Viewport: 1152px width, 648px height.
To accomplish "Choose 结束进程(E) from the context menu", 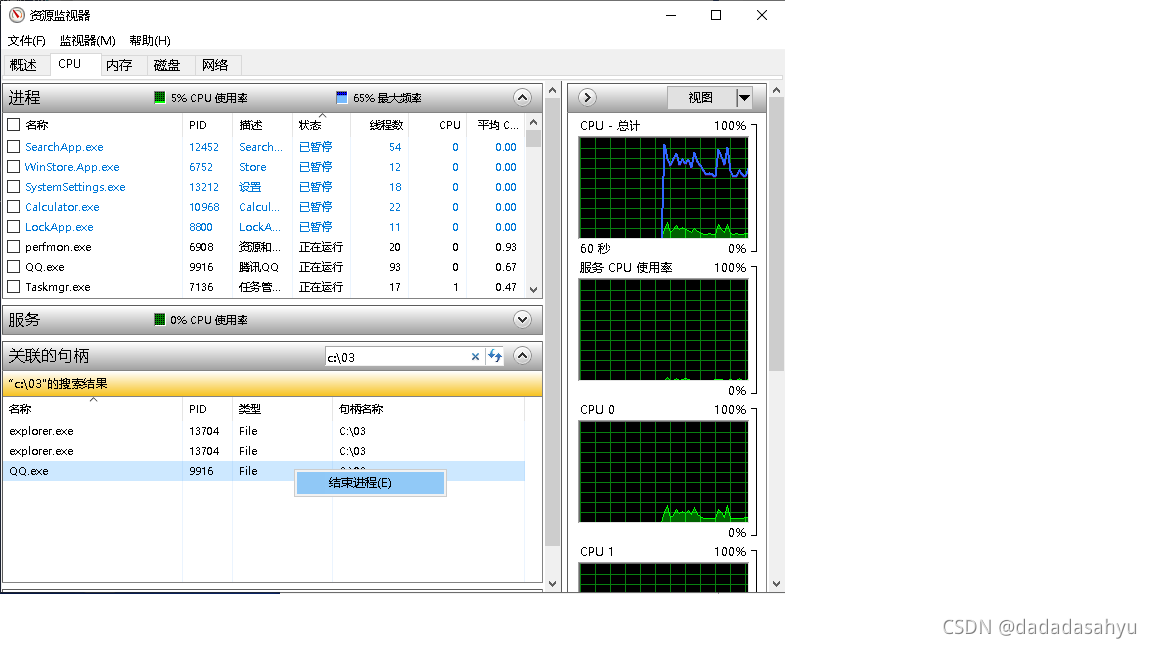I will (370, 483).
